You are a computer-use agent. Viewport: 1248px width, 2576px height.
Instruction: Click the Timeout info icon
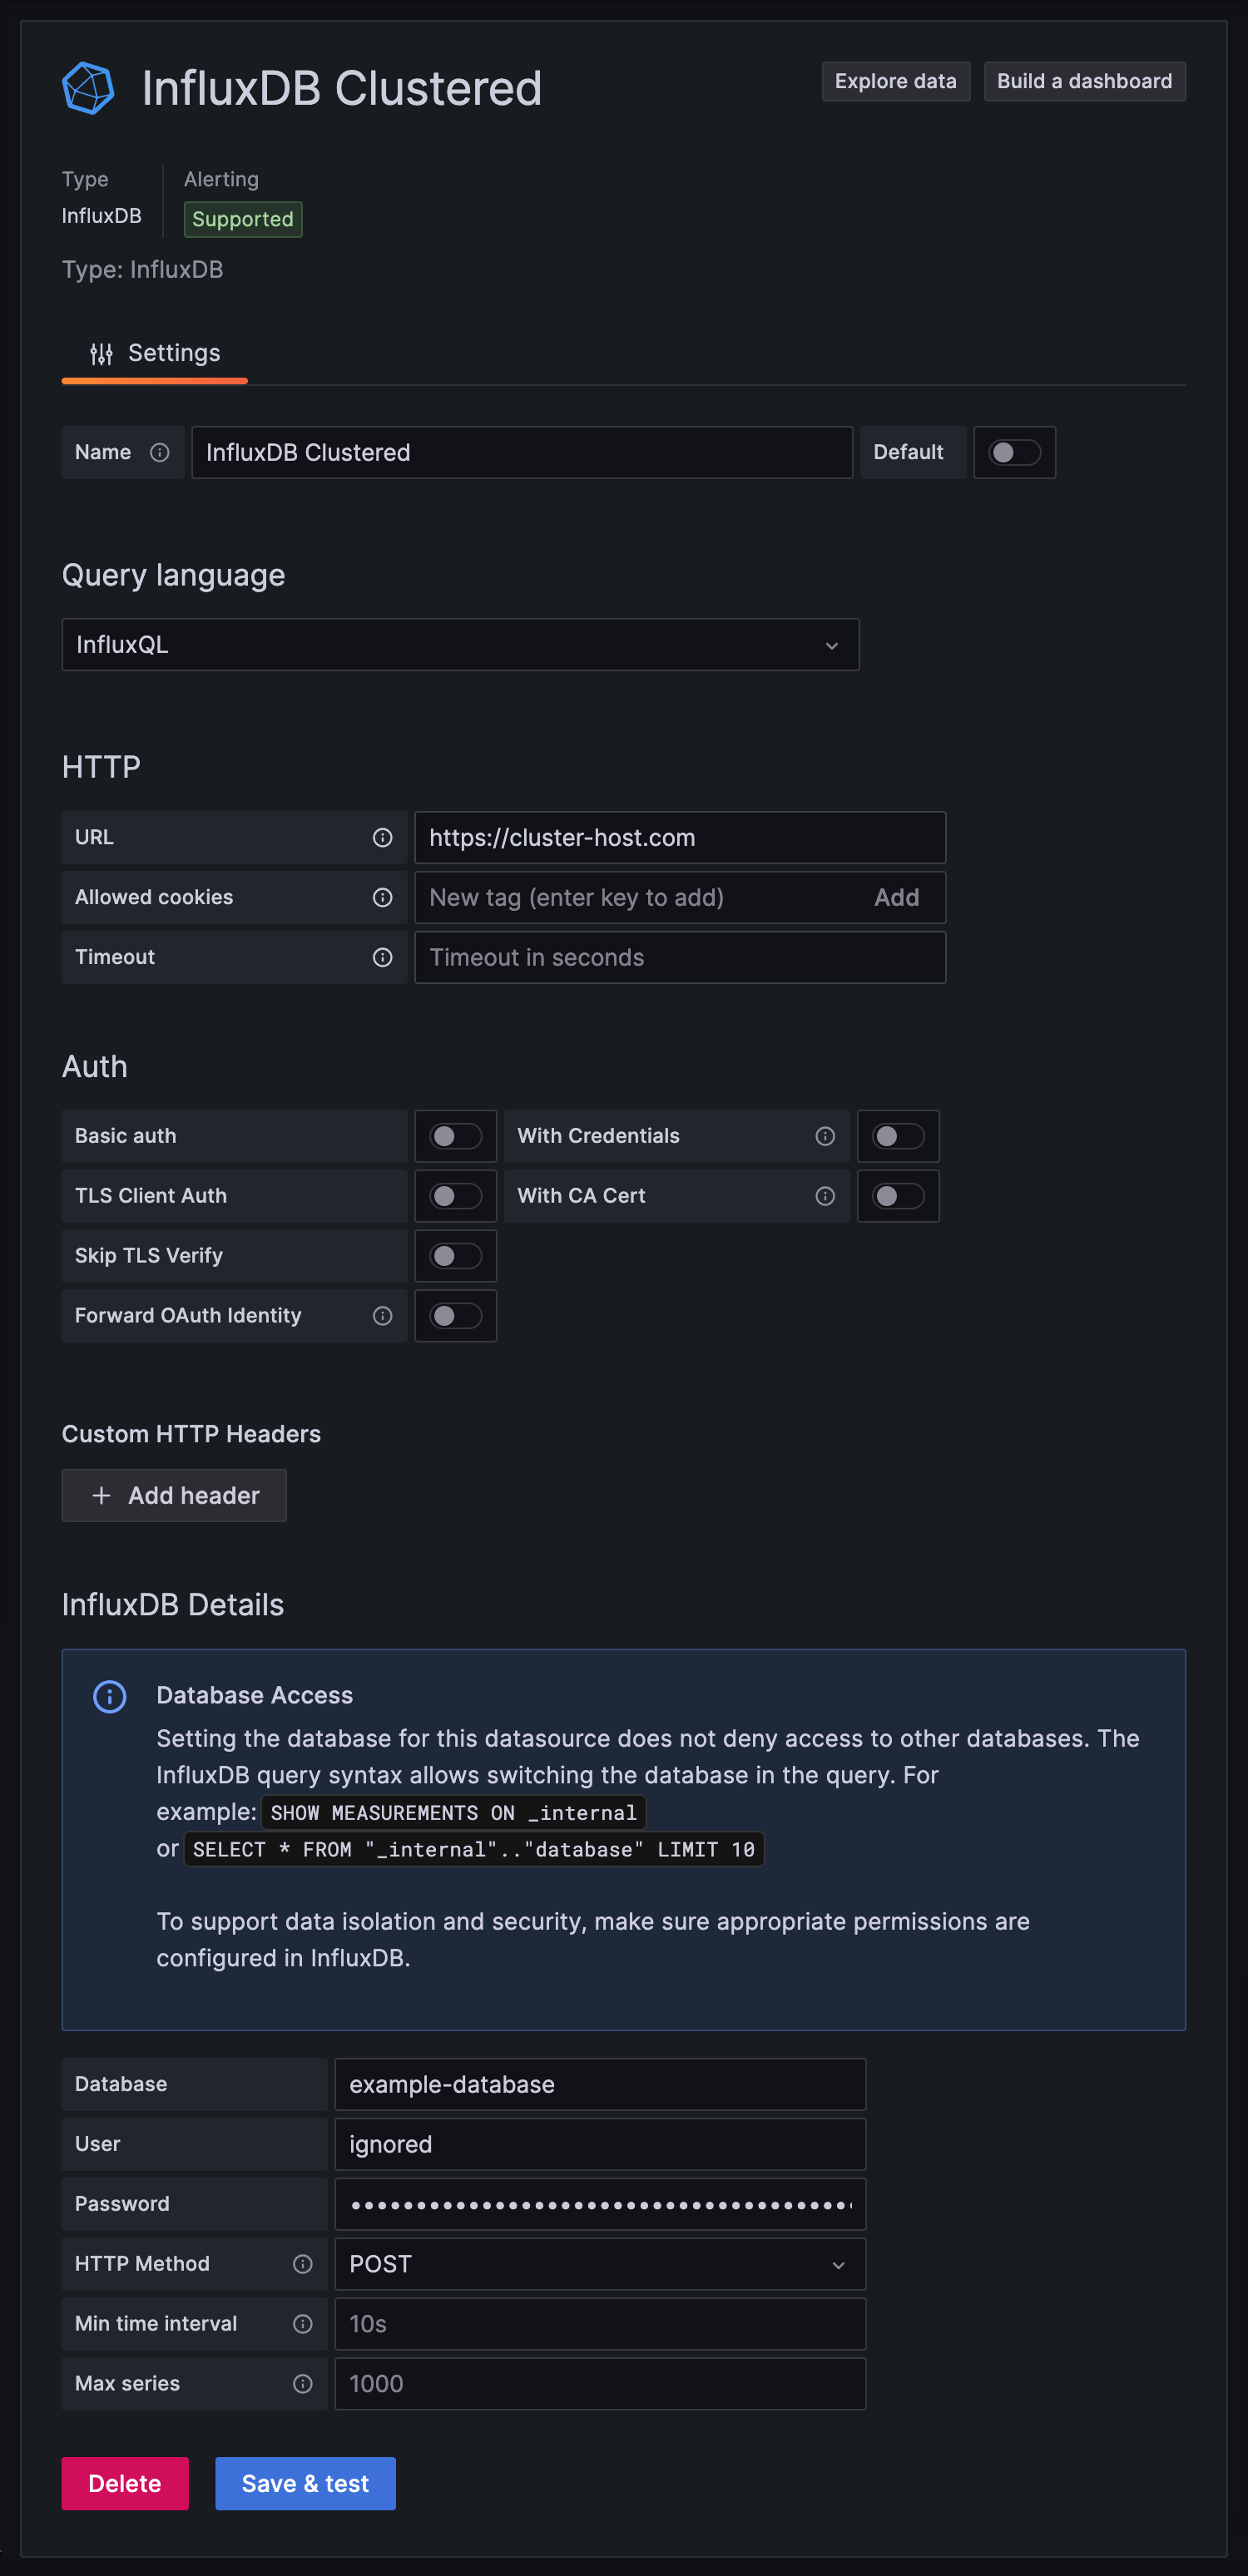382,957
